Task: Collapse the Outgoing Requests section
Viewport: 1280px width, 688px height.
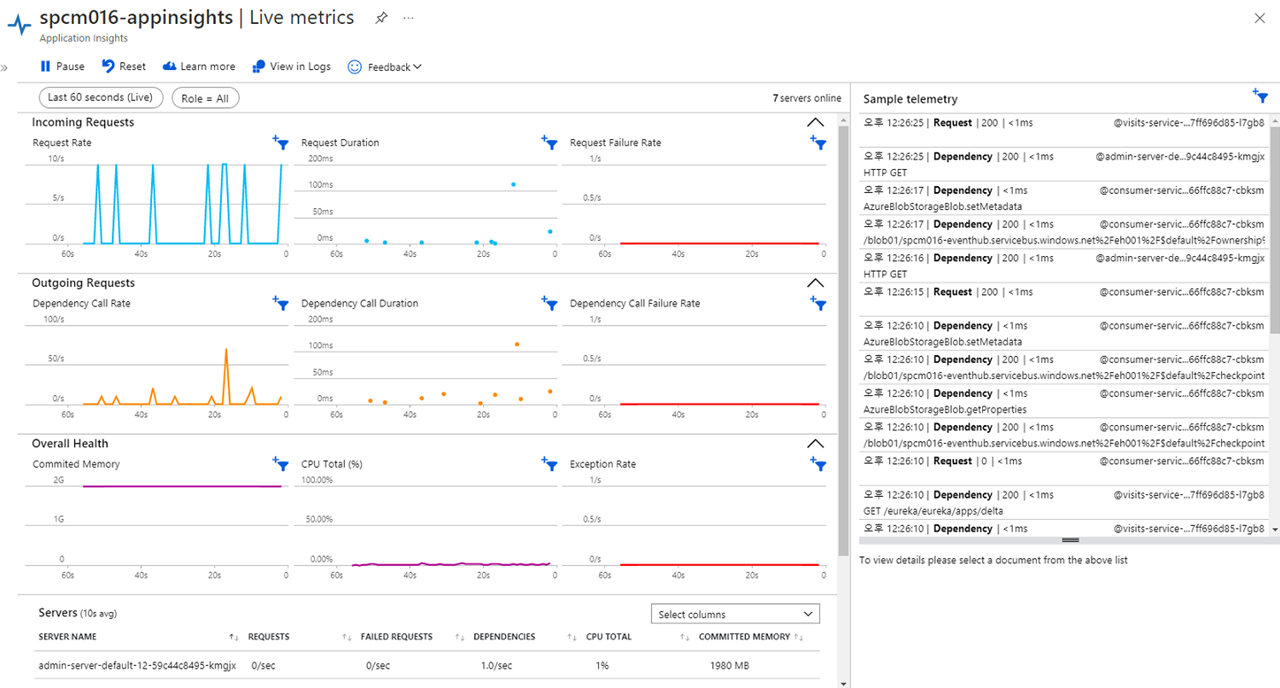Action: [x=815, y=283]
